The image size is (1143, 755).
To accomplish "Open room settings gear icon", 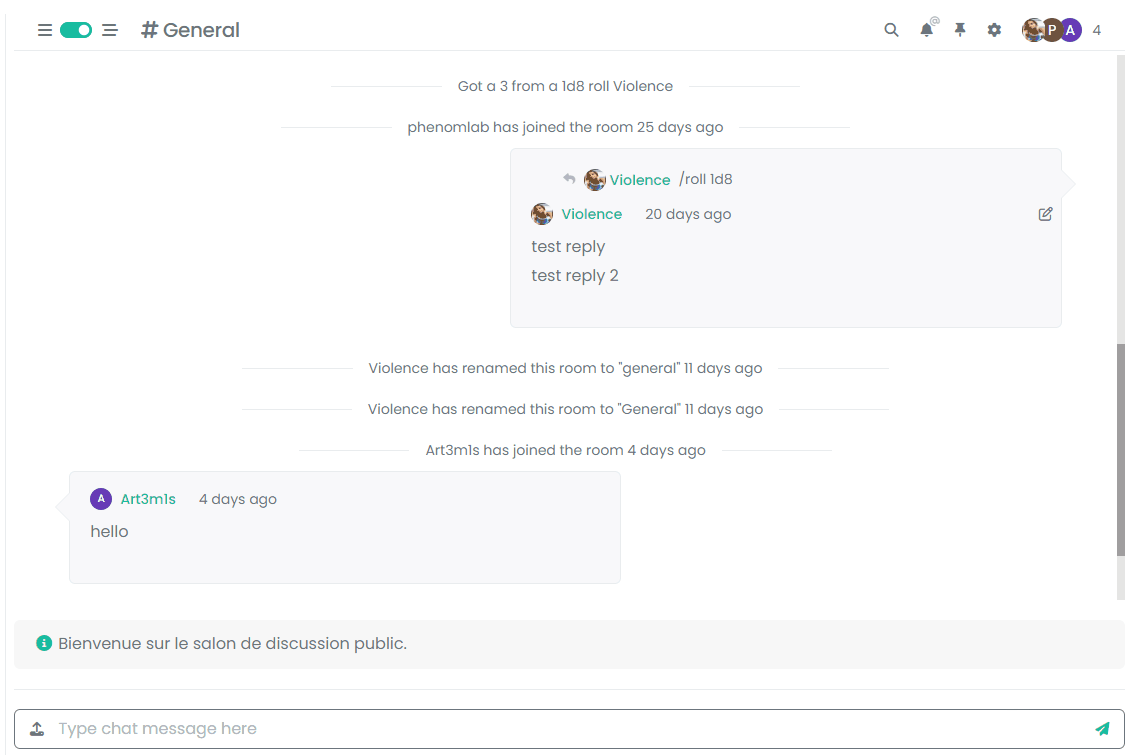I will click(x=994, y=30).
